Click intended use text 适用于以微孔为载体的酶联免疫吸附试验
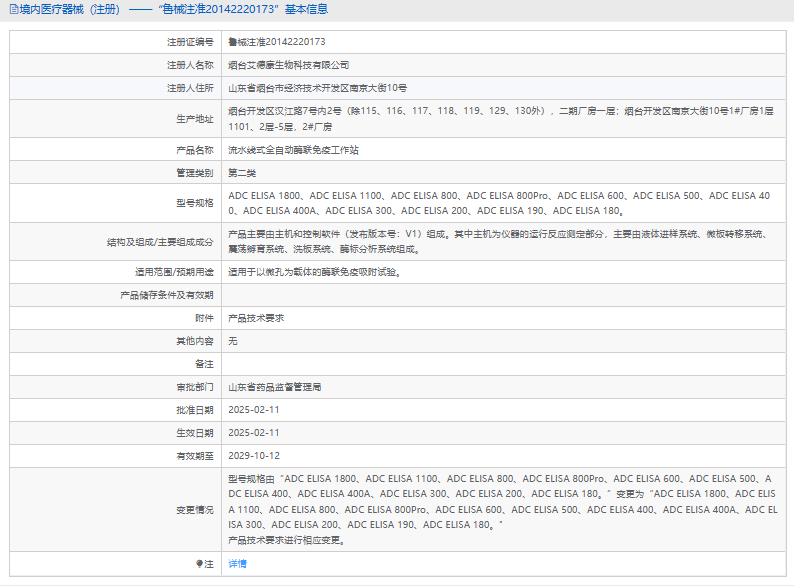Viewport: 794px width, 586px height. click(314, 272)
